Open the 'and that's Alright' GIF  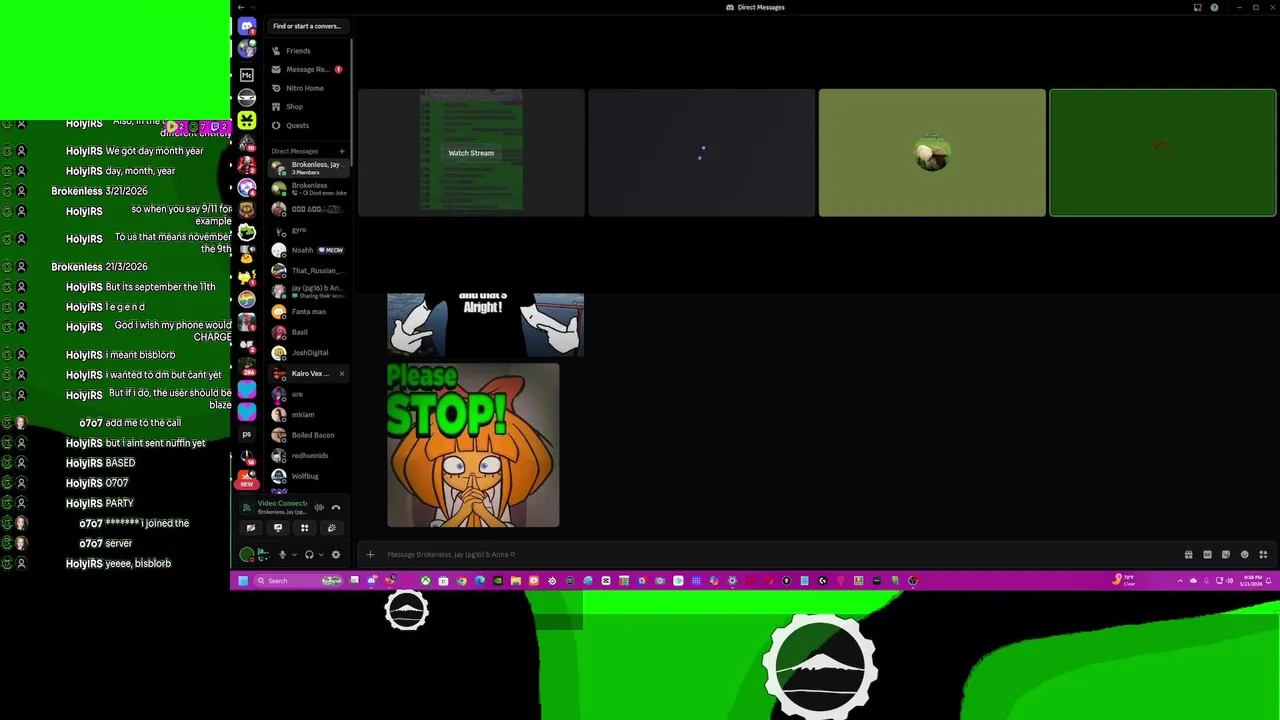pyautogui.click(x=485, y=324)
